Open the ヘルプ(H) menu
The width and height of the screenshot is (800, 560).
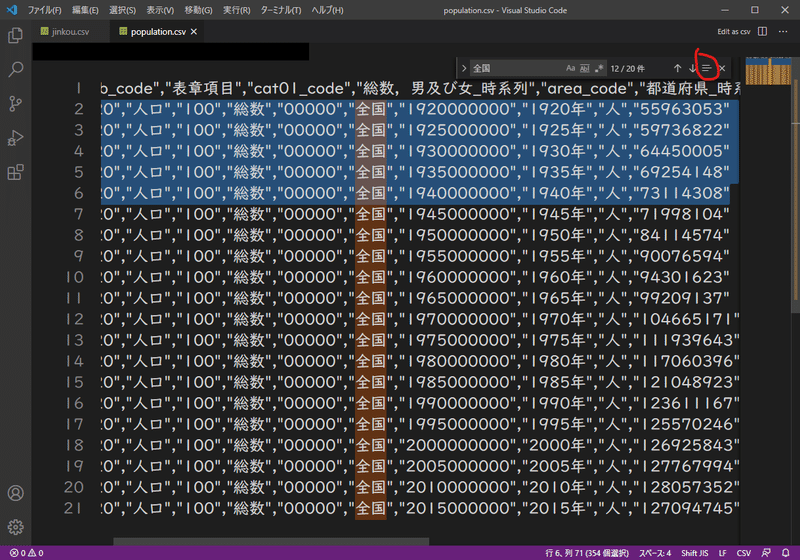click(328, 10)
